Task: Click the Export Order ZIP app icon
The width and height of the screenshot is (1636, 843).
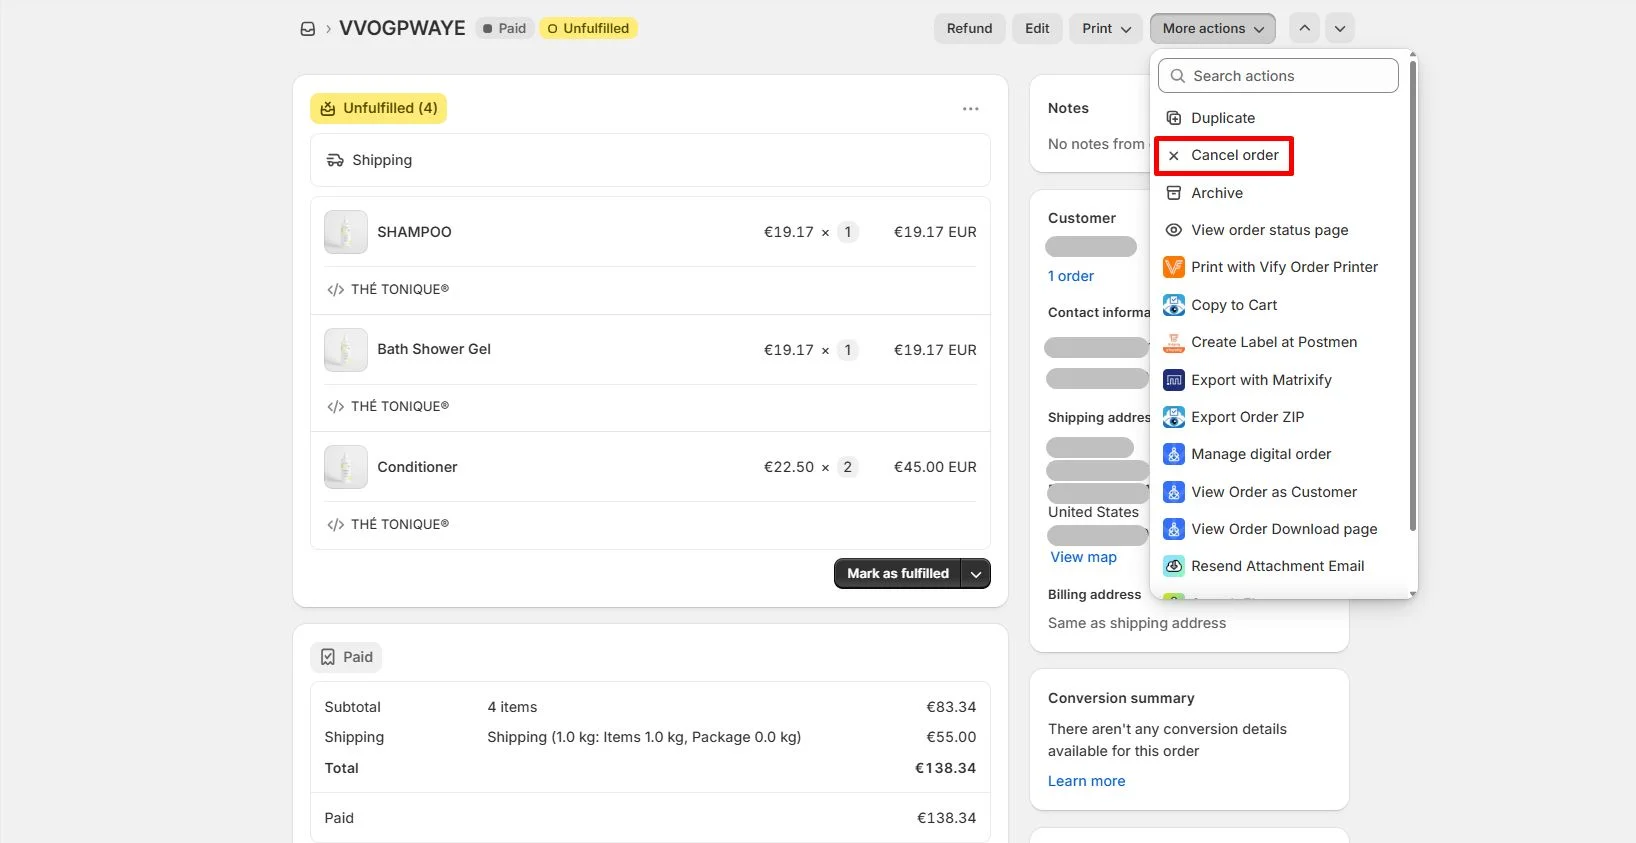Action: point(1174,417)
